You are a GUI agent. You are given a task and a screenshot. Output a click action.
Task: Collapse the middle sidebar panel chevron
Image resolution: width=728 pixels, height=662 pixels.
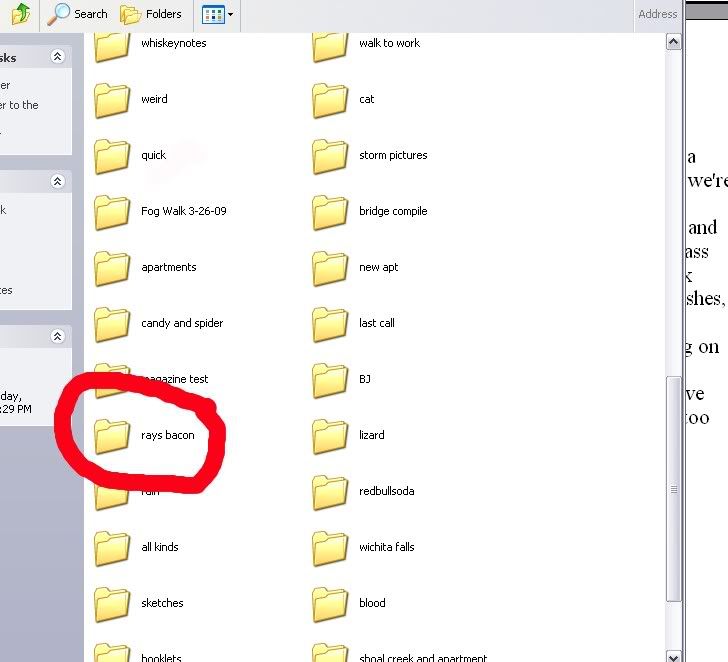point(57,182)
